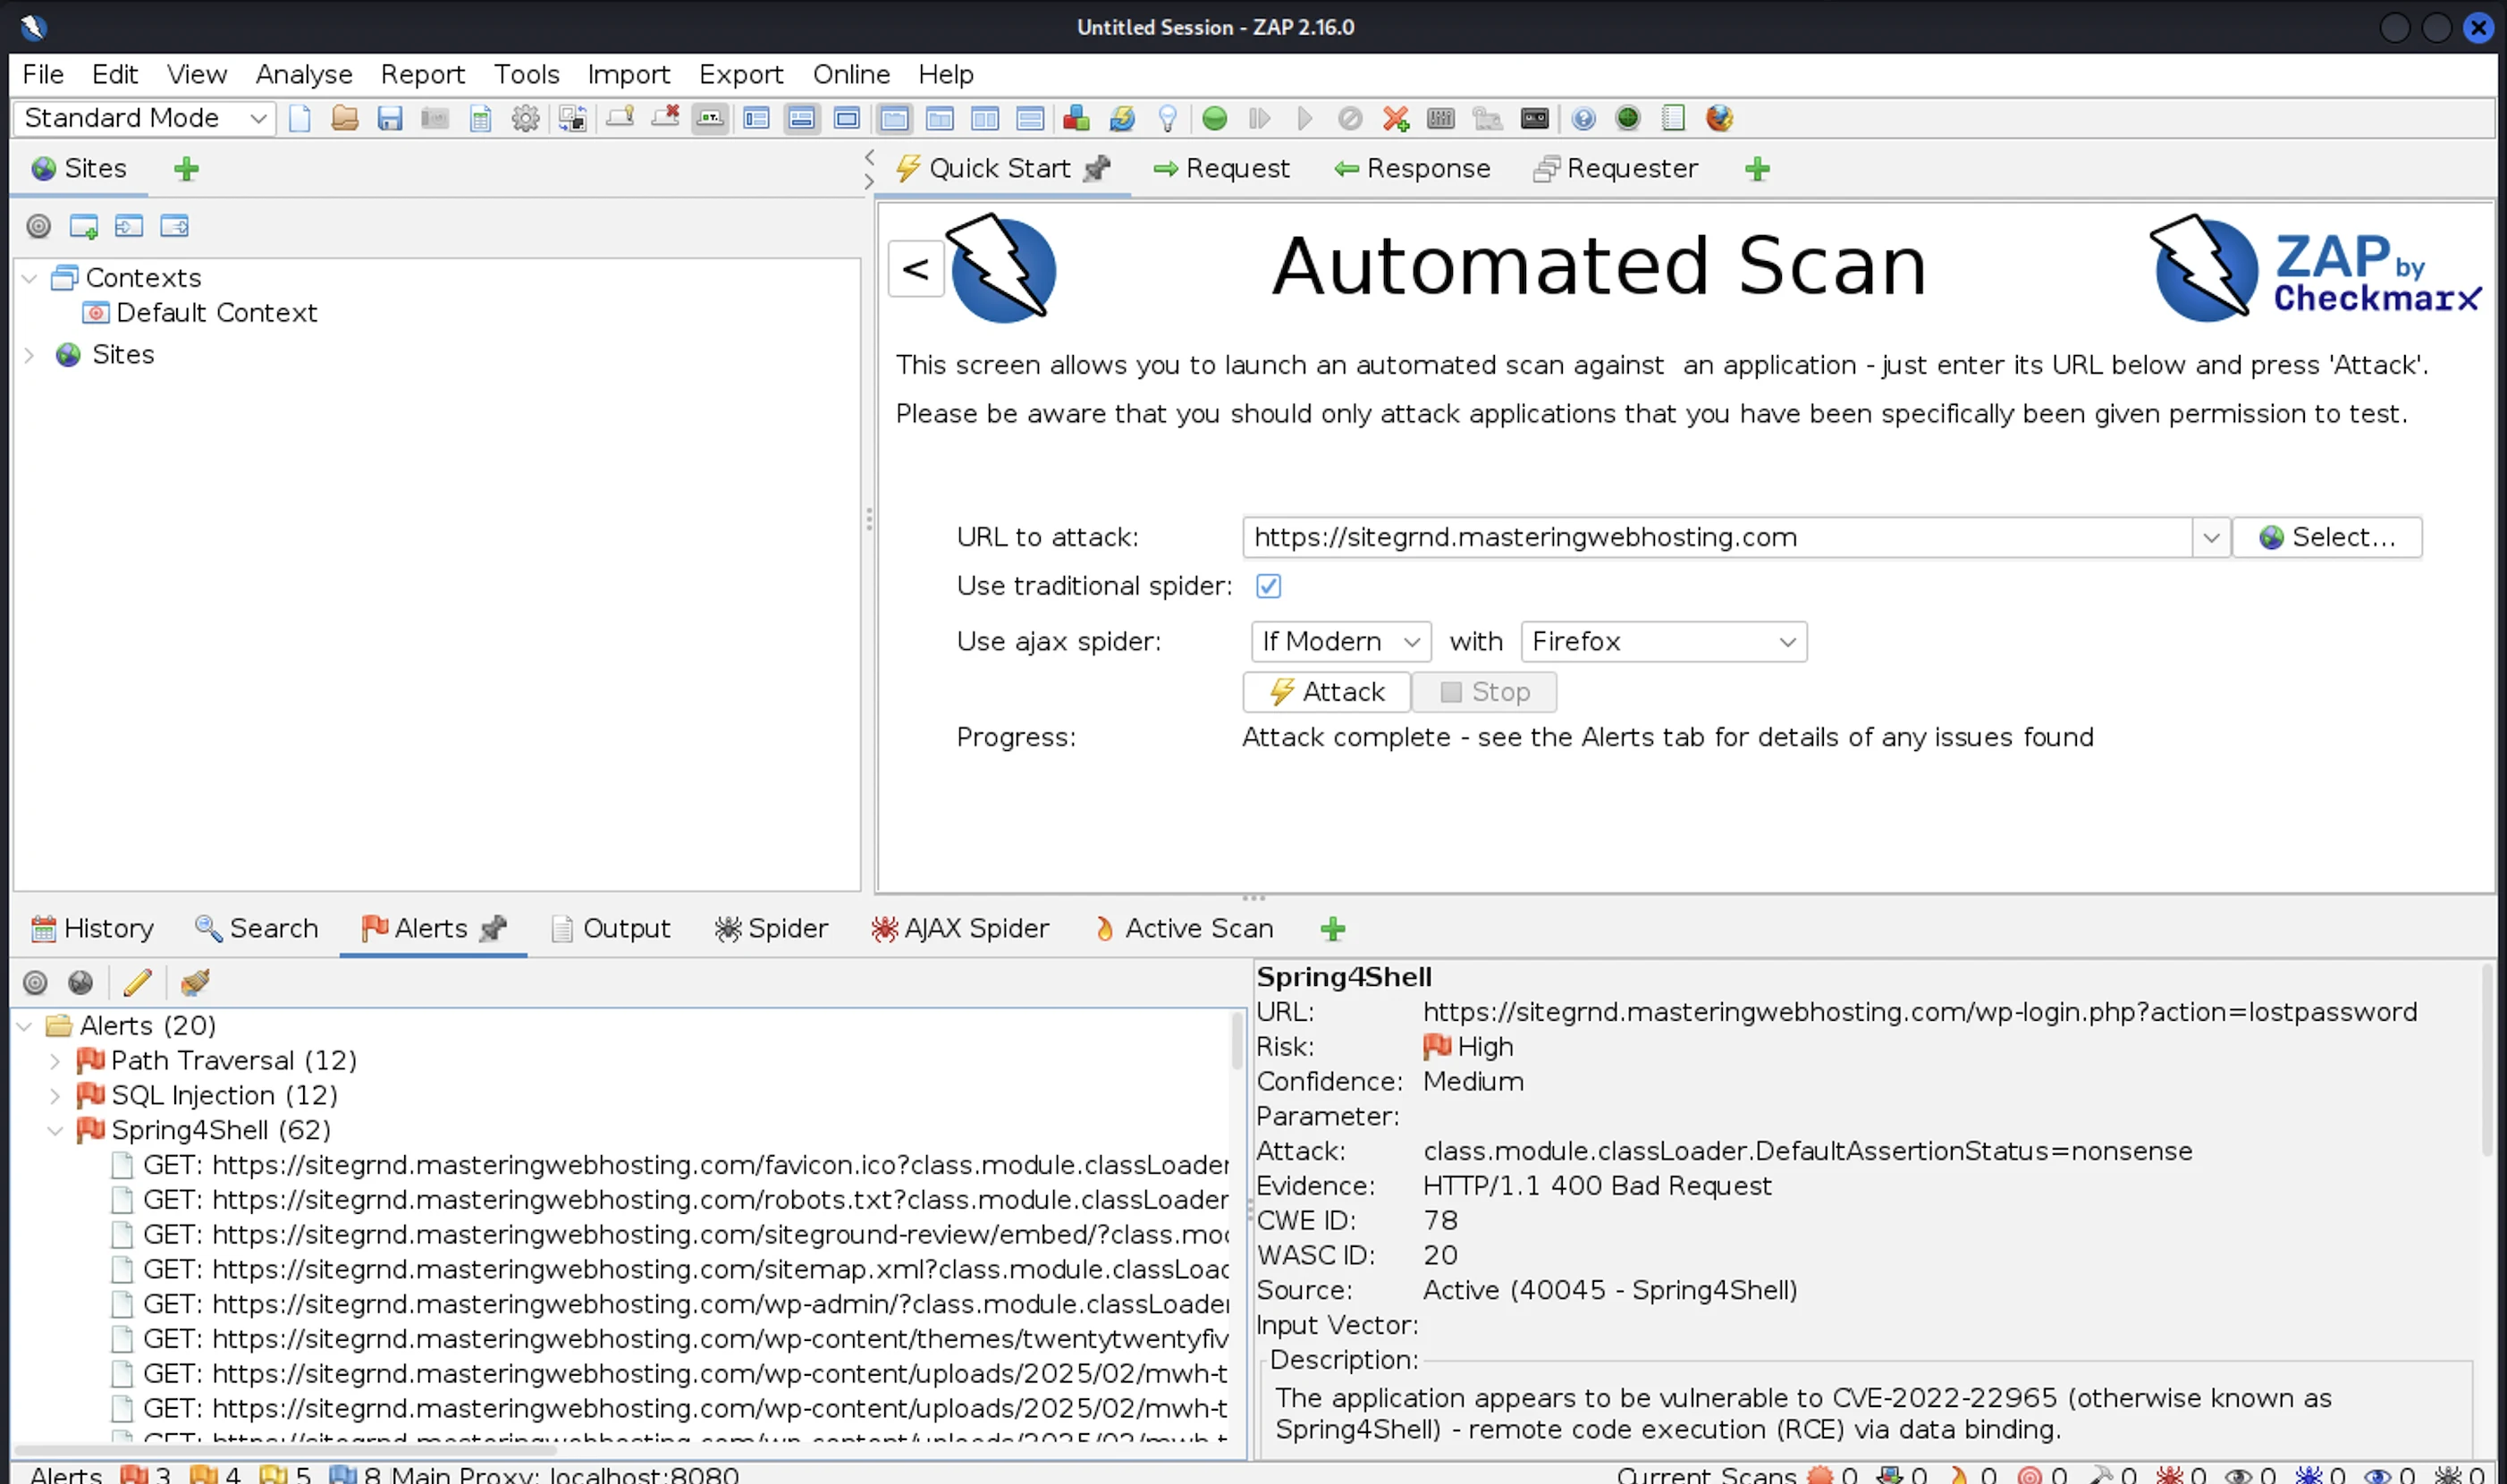This screenshot has width=2507, height=1484.
Task: Click the new context icon in Sites panel
Action: coord(83,226)
